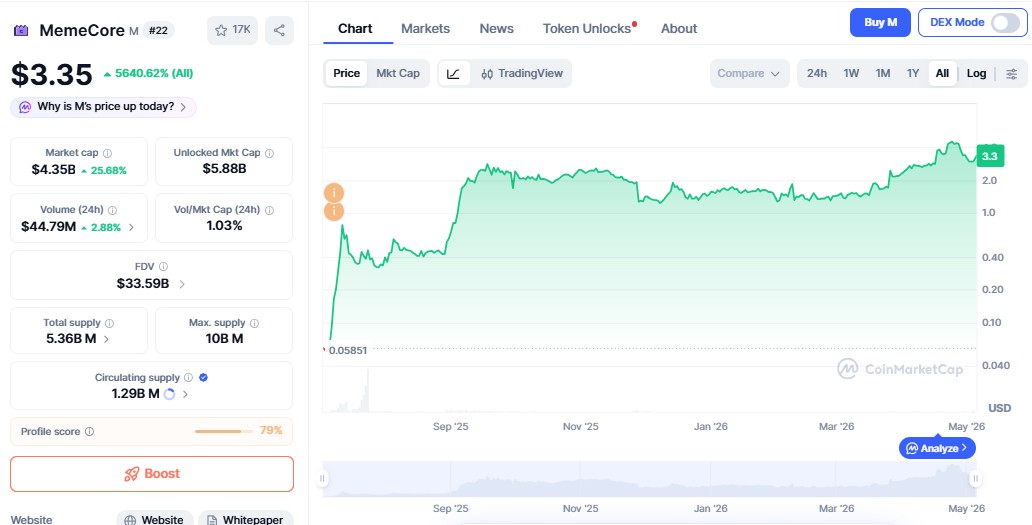
Task: Open the News tab
Action: pos(496,28)
